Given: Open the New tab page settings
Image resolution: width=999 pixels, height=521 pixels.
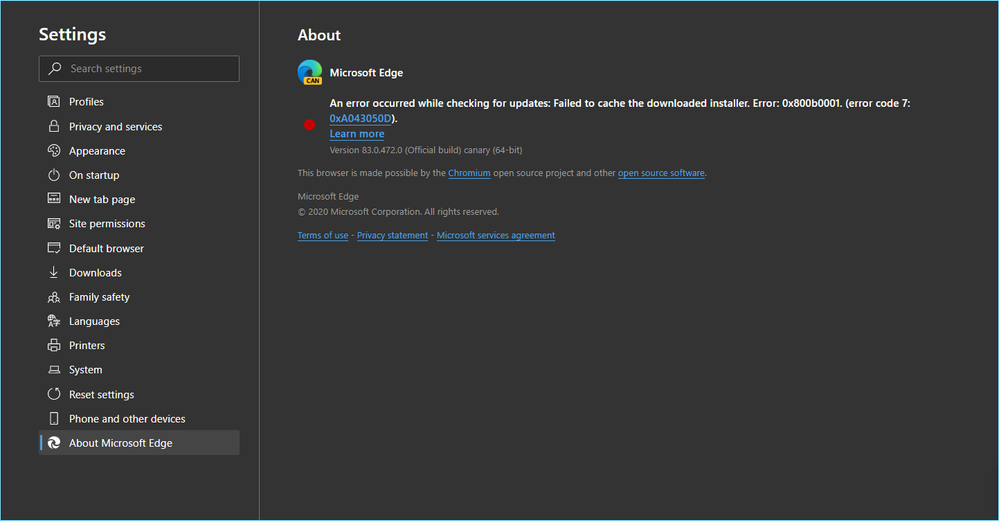Looking at the screenshot, I should [102, 200].
